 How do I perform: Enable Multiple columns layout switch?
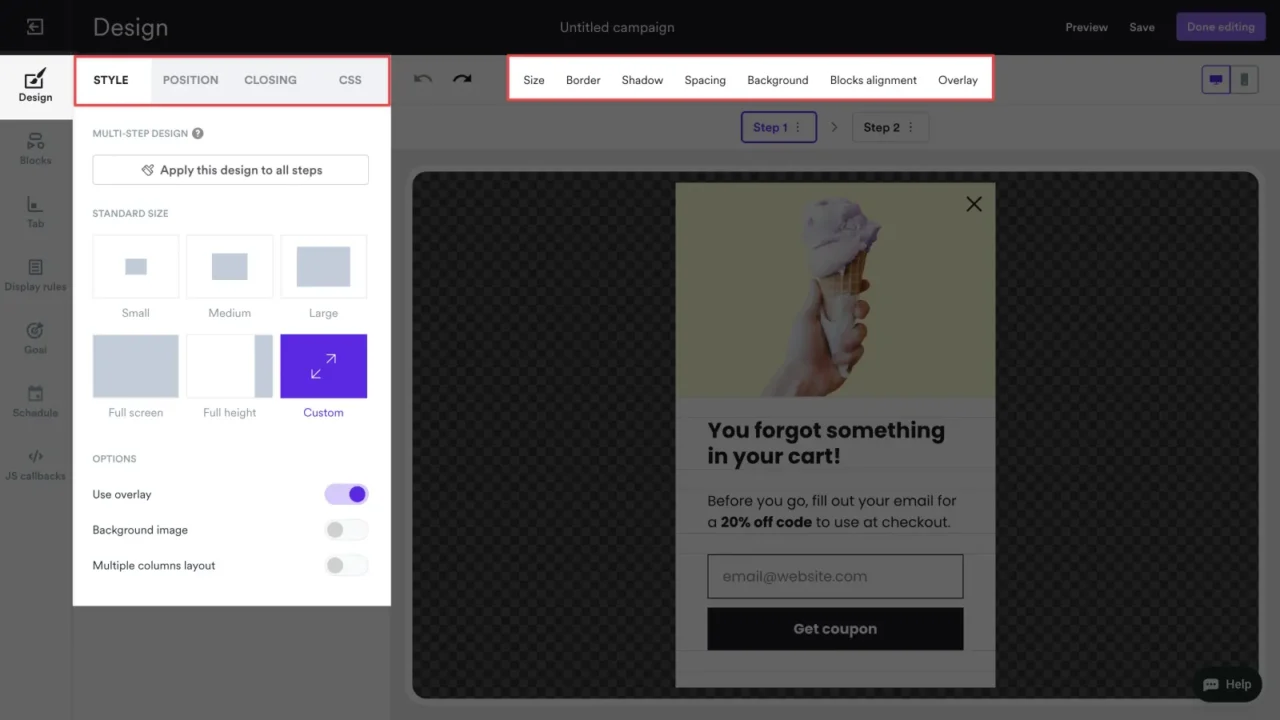[x=346, y=566]
